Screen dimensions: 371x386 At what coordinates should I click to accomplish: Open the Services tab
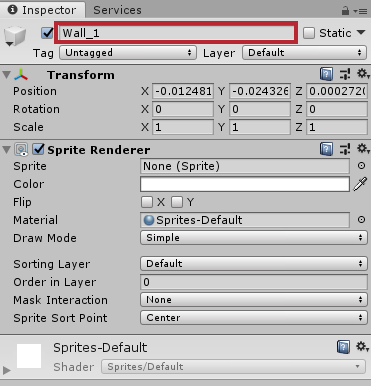point(117,10)
